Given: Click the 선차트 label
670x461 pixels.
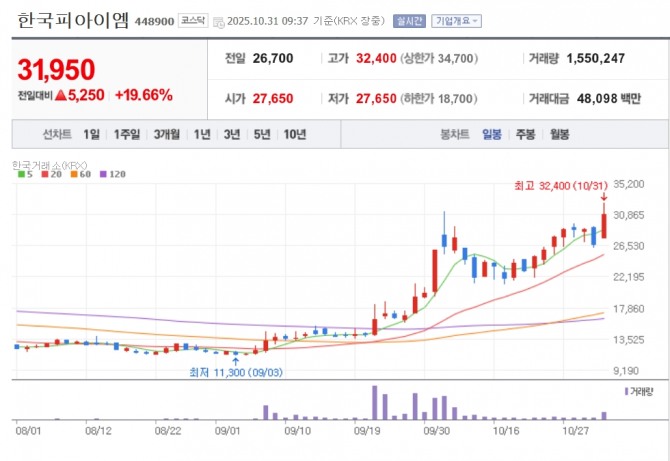Looking at the screenshot, I should point(57,135).
